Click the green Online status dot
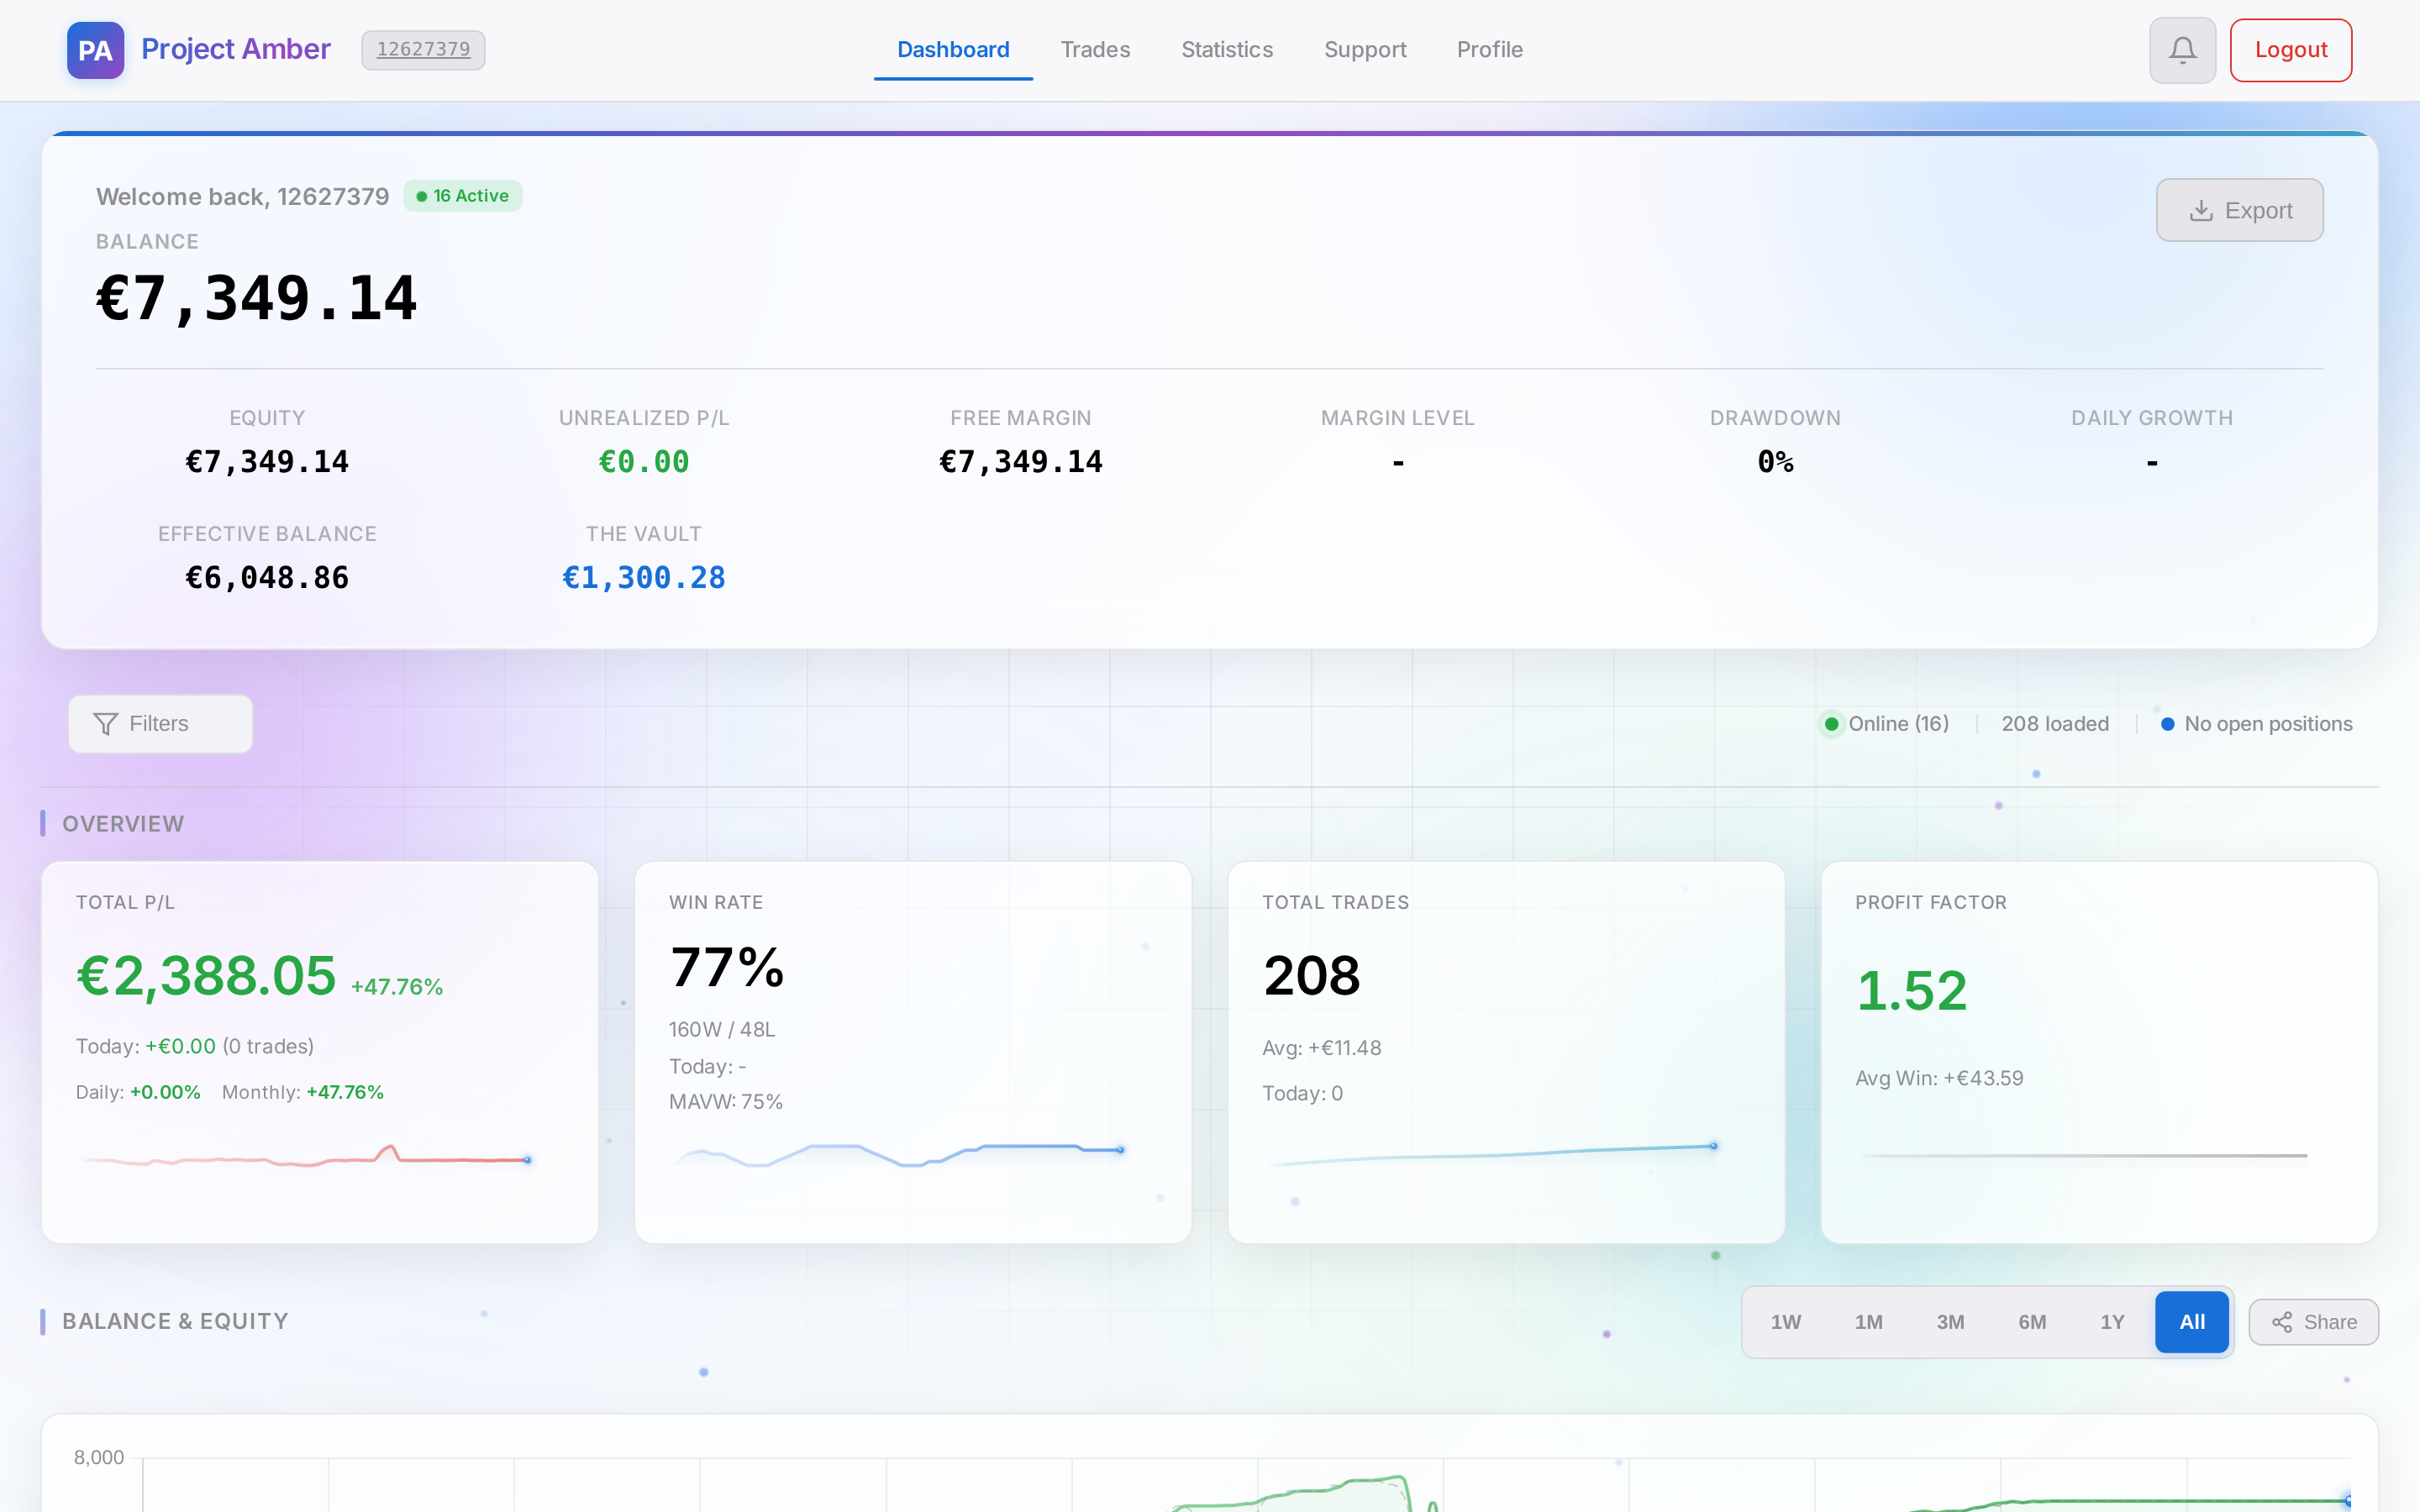Screen dimensions: 2420x1512 [x=1832, y=723]
